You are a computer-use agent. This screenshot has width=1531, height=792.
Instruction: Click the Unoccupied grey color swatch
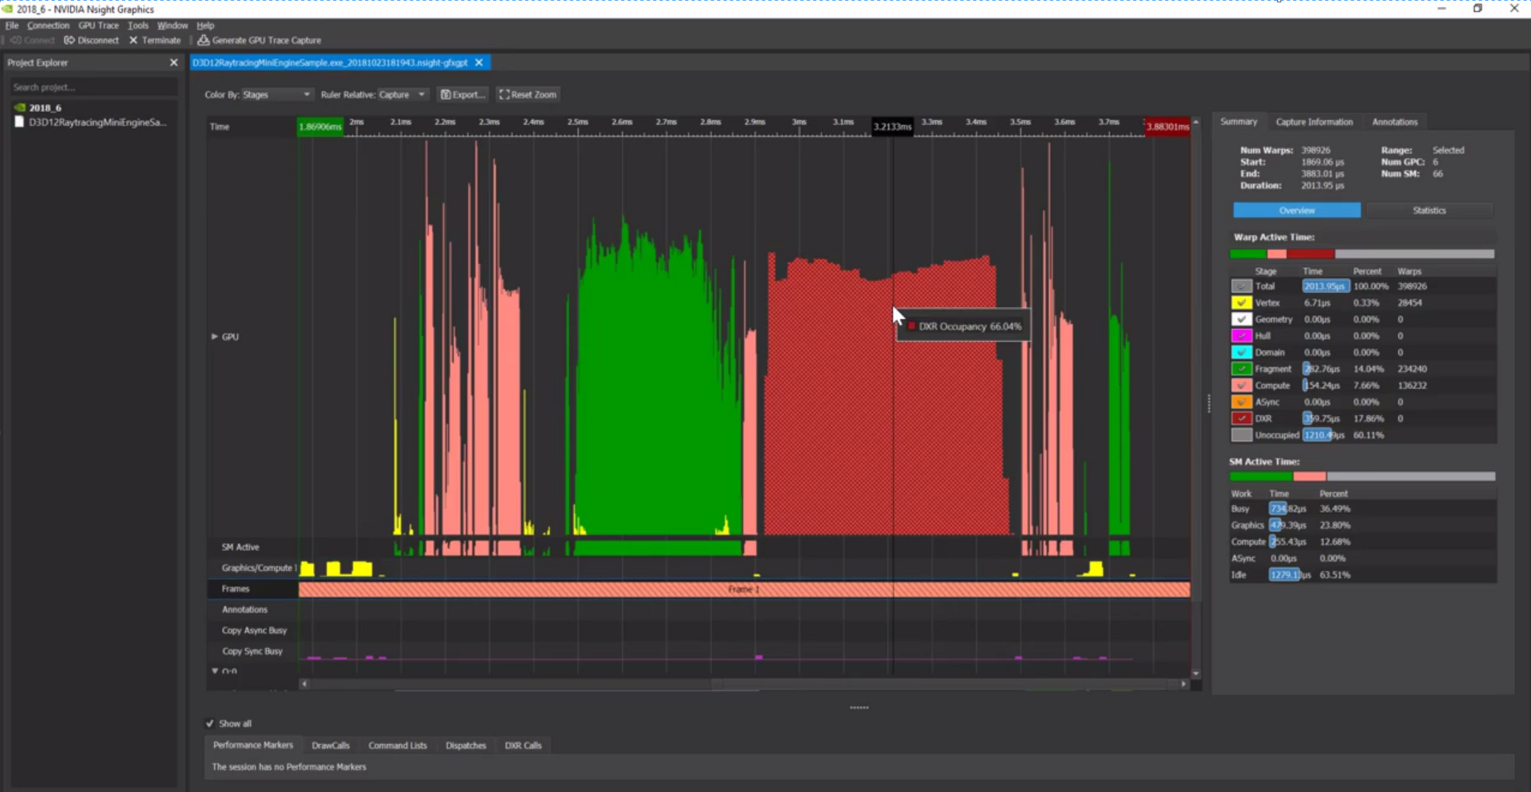tap(1241, 435)
